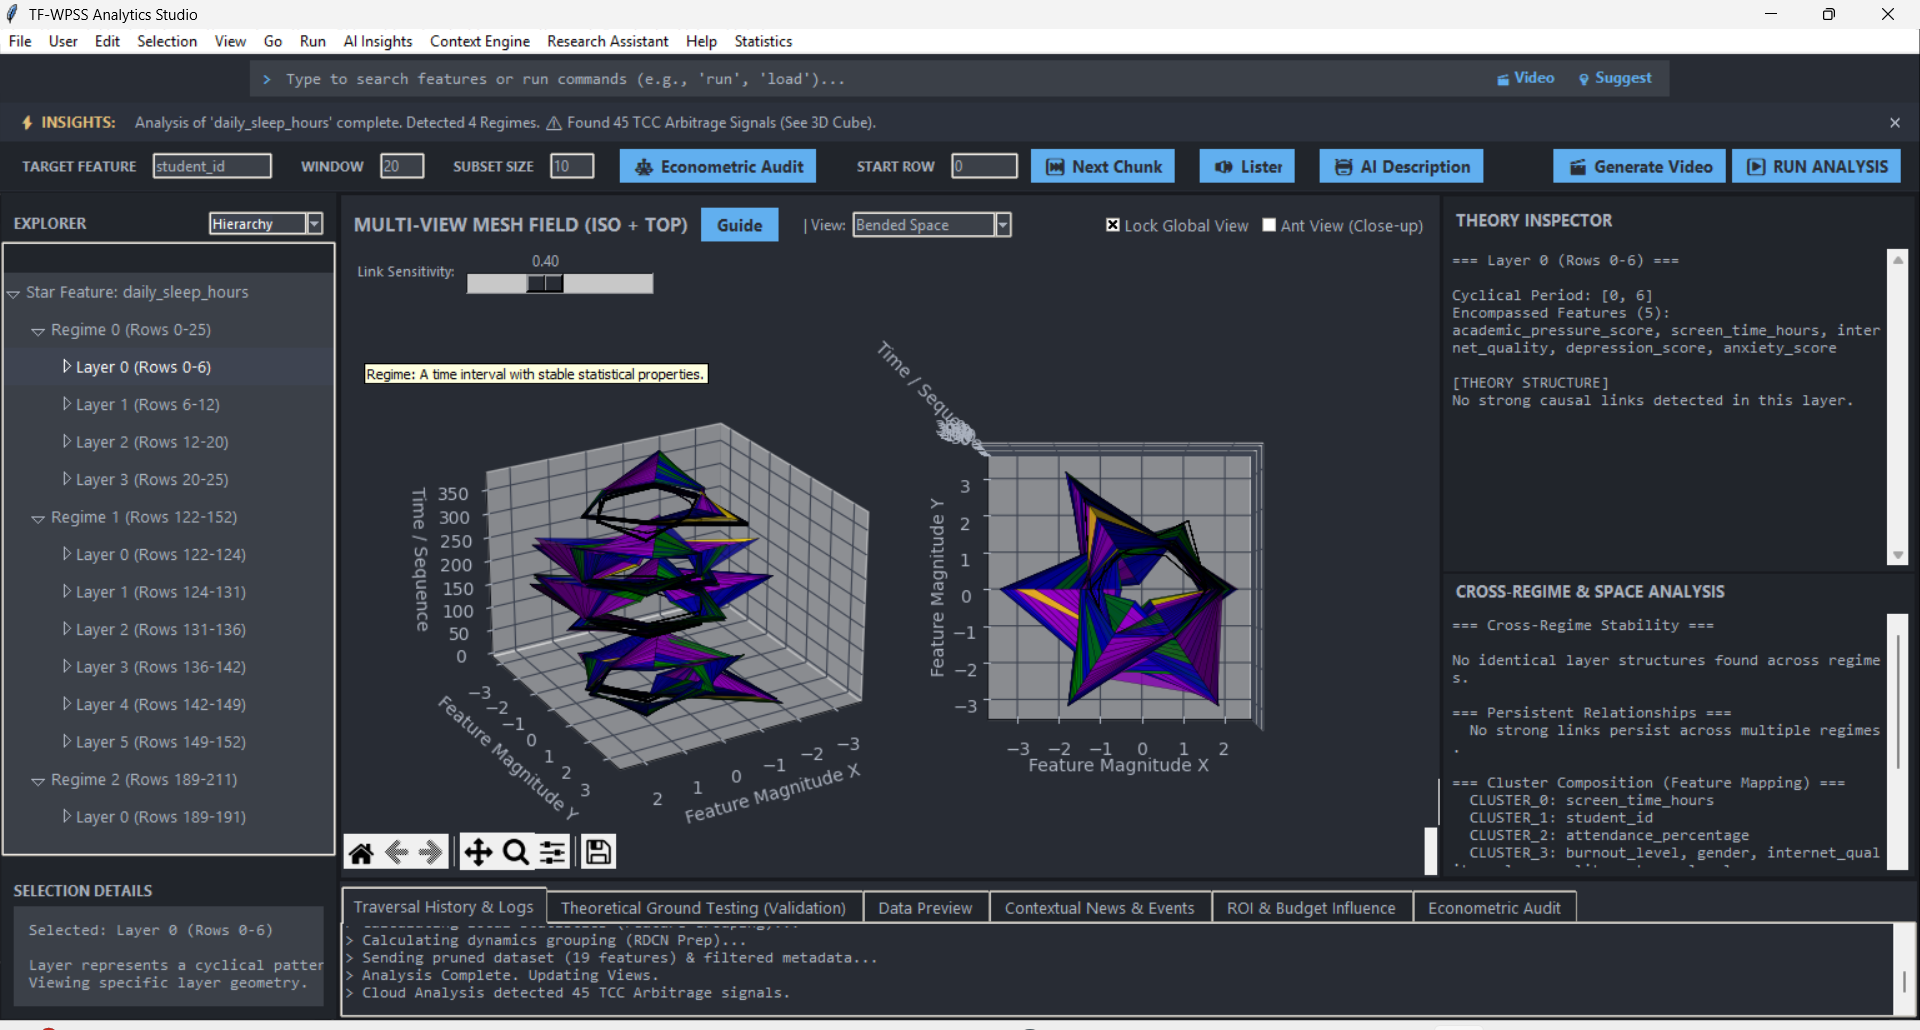Switch to bottom Econometric Audit tab
Image resolution: width=1920 pixels, height=1030 pixels.
(1494, 908)
